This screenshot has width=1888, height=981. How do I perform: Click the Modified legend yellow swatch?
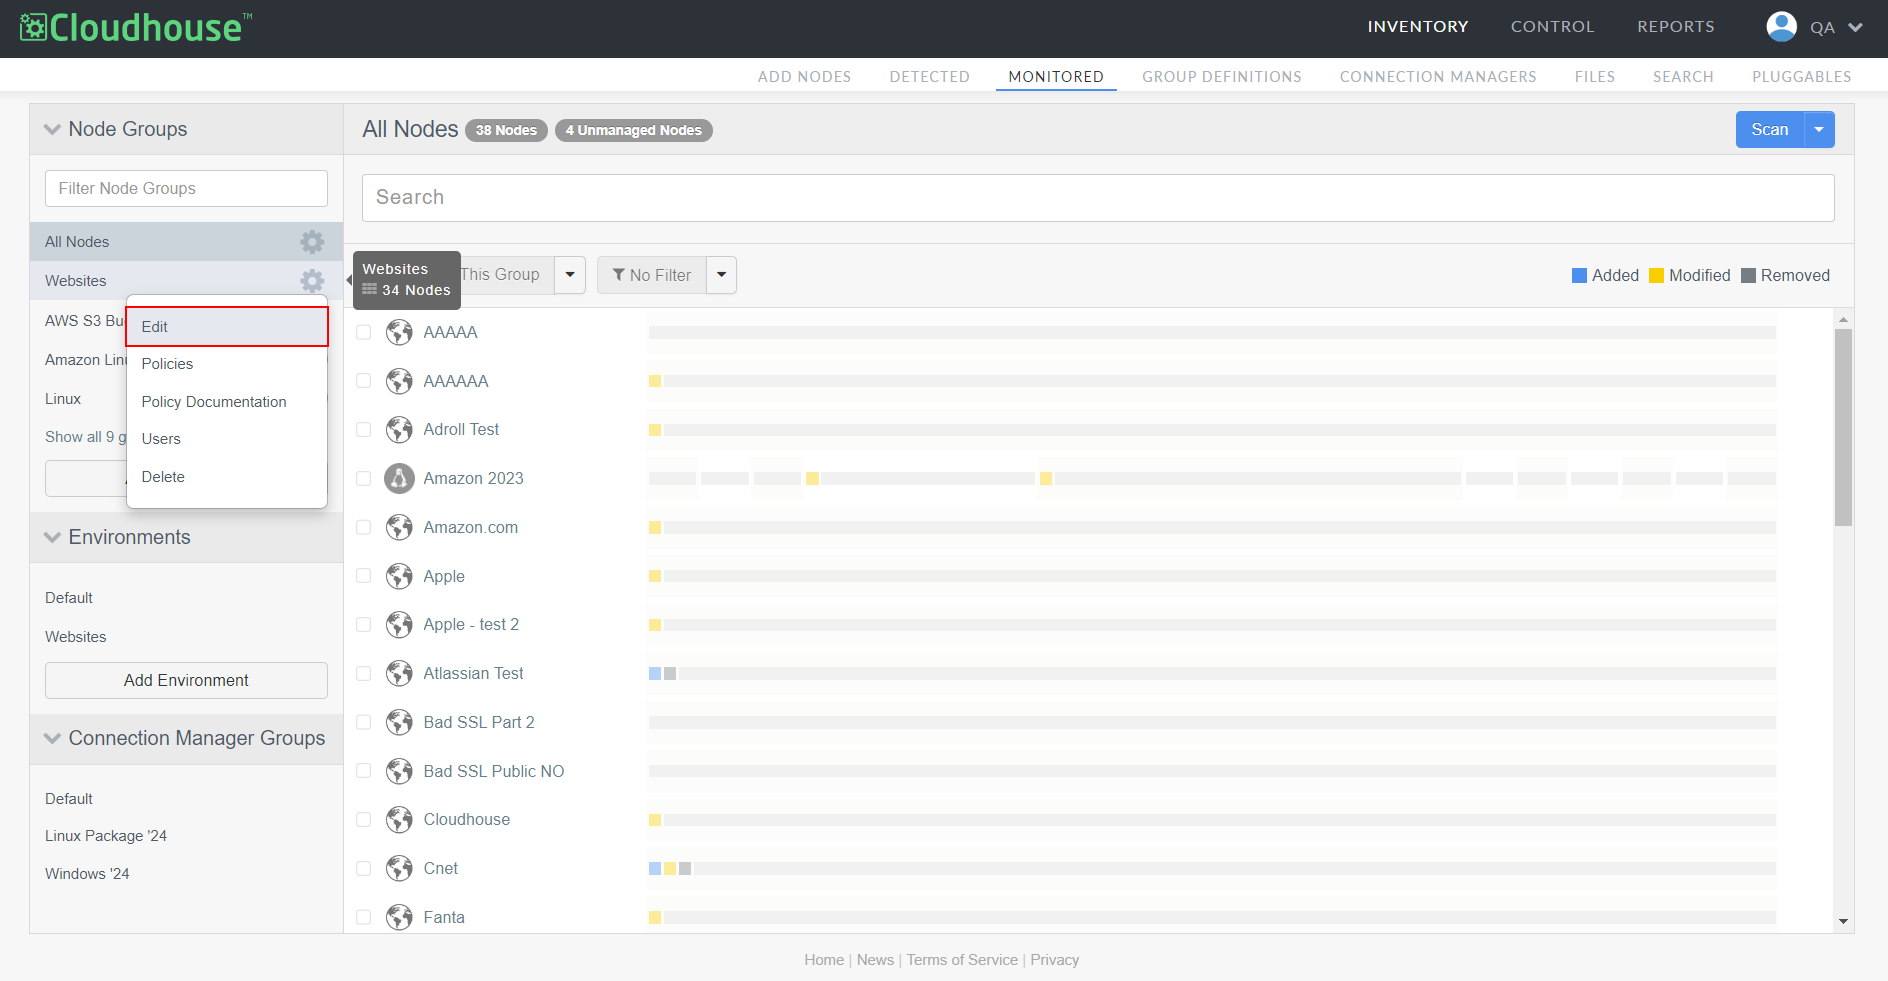[x=1656, y=275]
